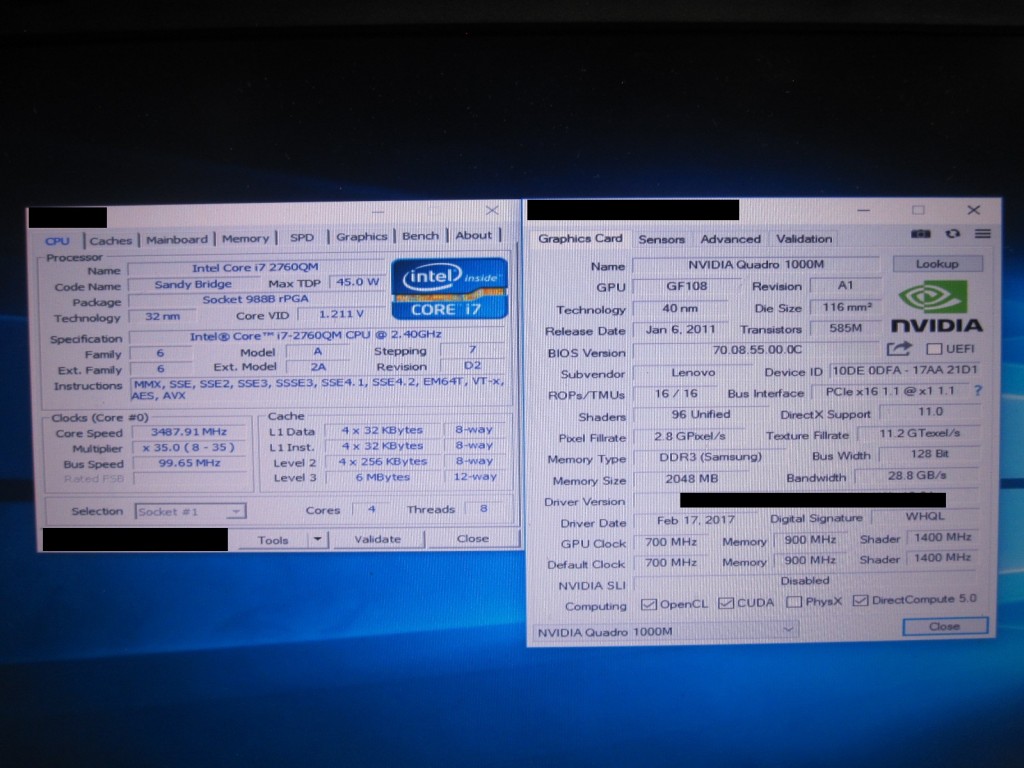Click the Driver Date value Feb 17, 2017
Screen dimensions: 1024x768
pos(696,520)
